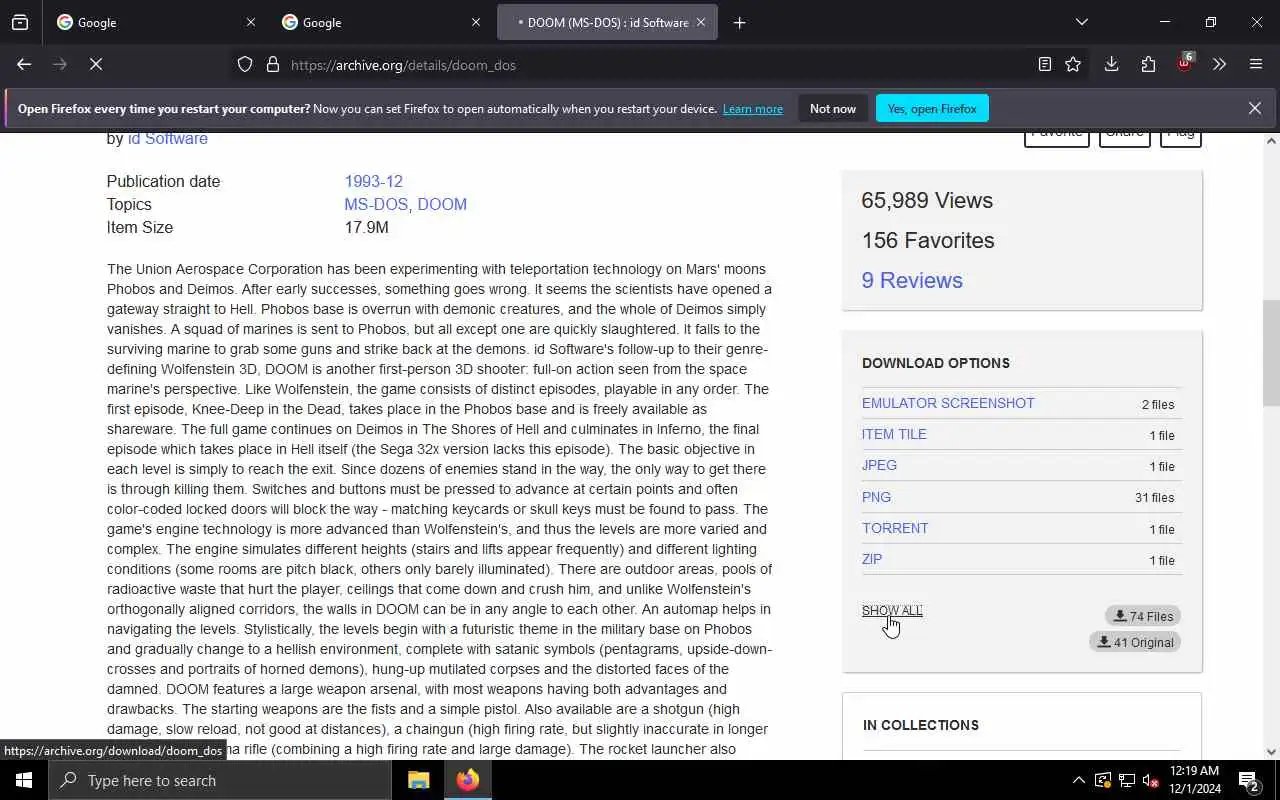
Task: Click Firefox taskbar icon
Action: coord(467,780)
